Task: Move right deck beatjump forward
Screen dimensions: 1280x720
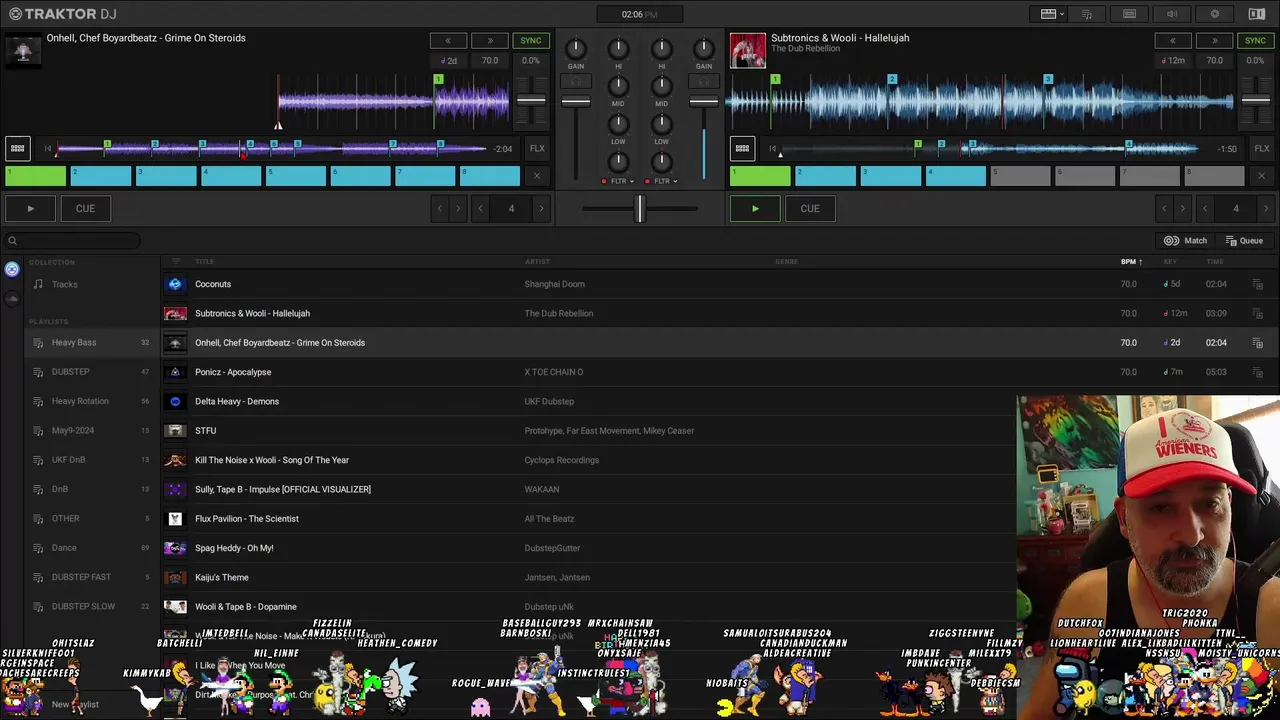Action: tap(1182, 209)
